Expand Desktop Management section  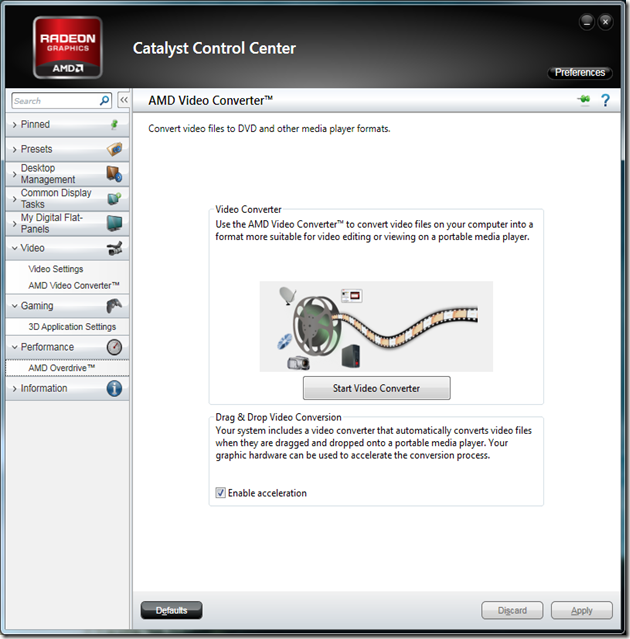click(x=68, y=174)
